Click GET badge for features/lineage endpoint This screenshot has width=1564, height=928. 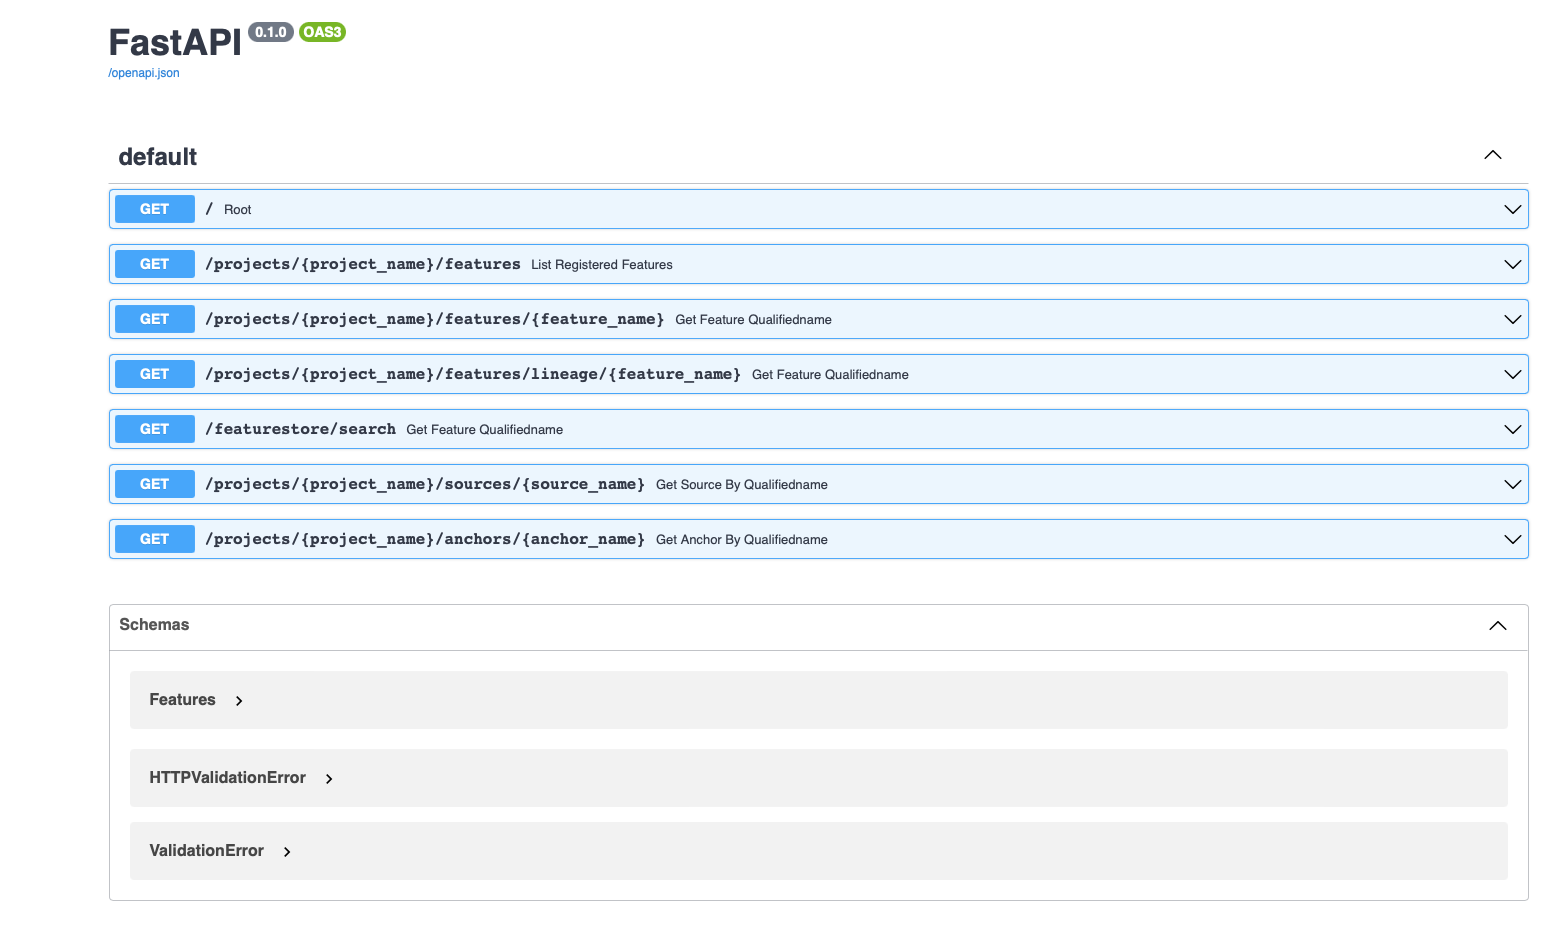(x=155, y=374)
